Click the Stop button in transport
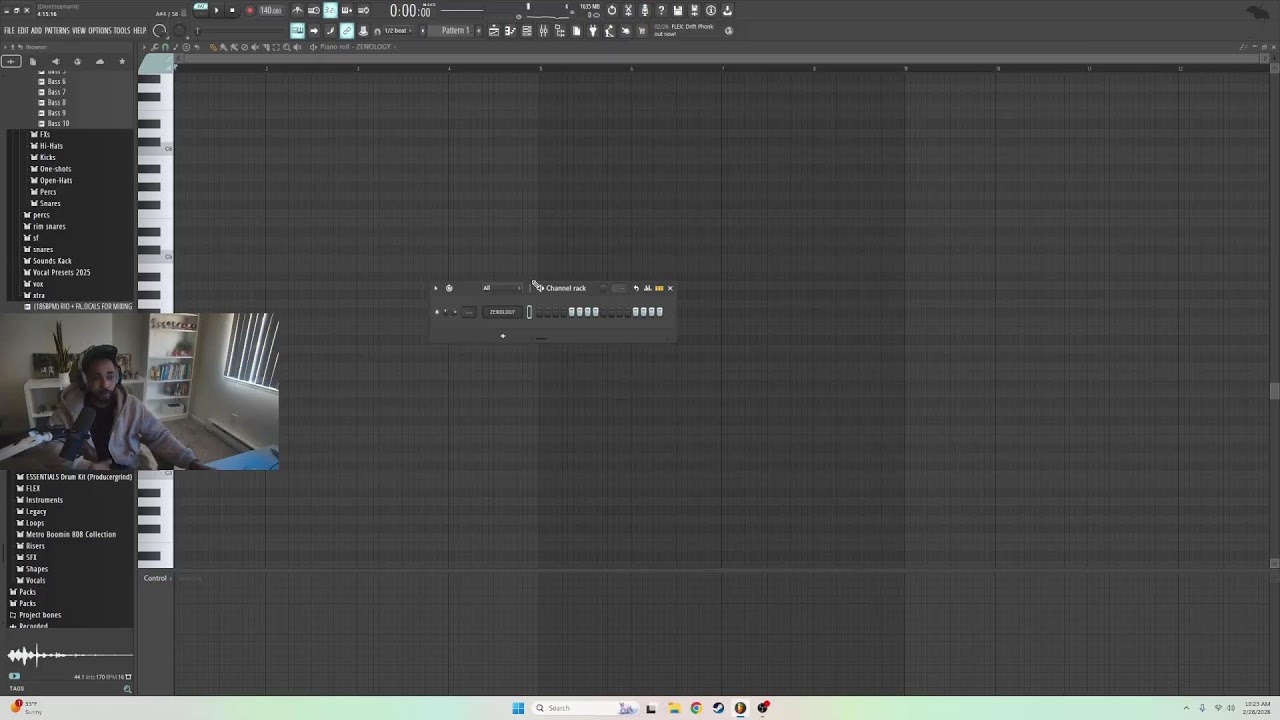The width and height of the screenshot is (1280, 720). coord(232,10)
